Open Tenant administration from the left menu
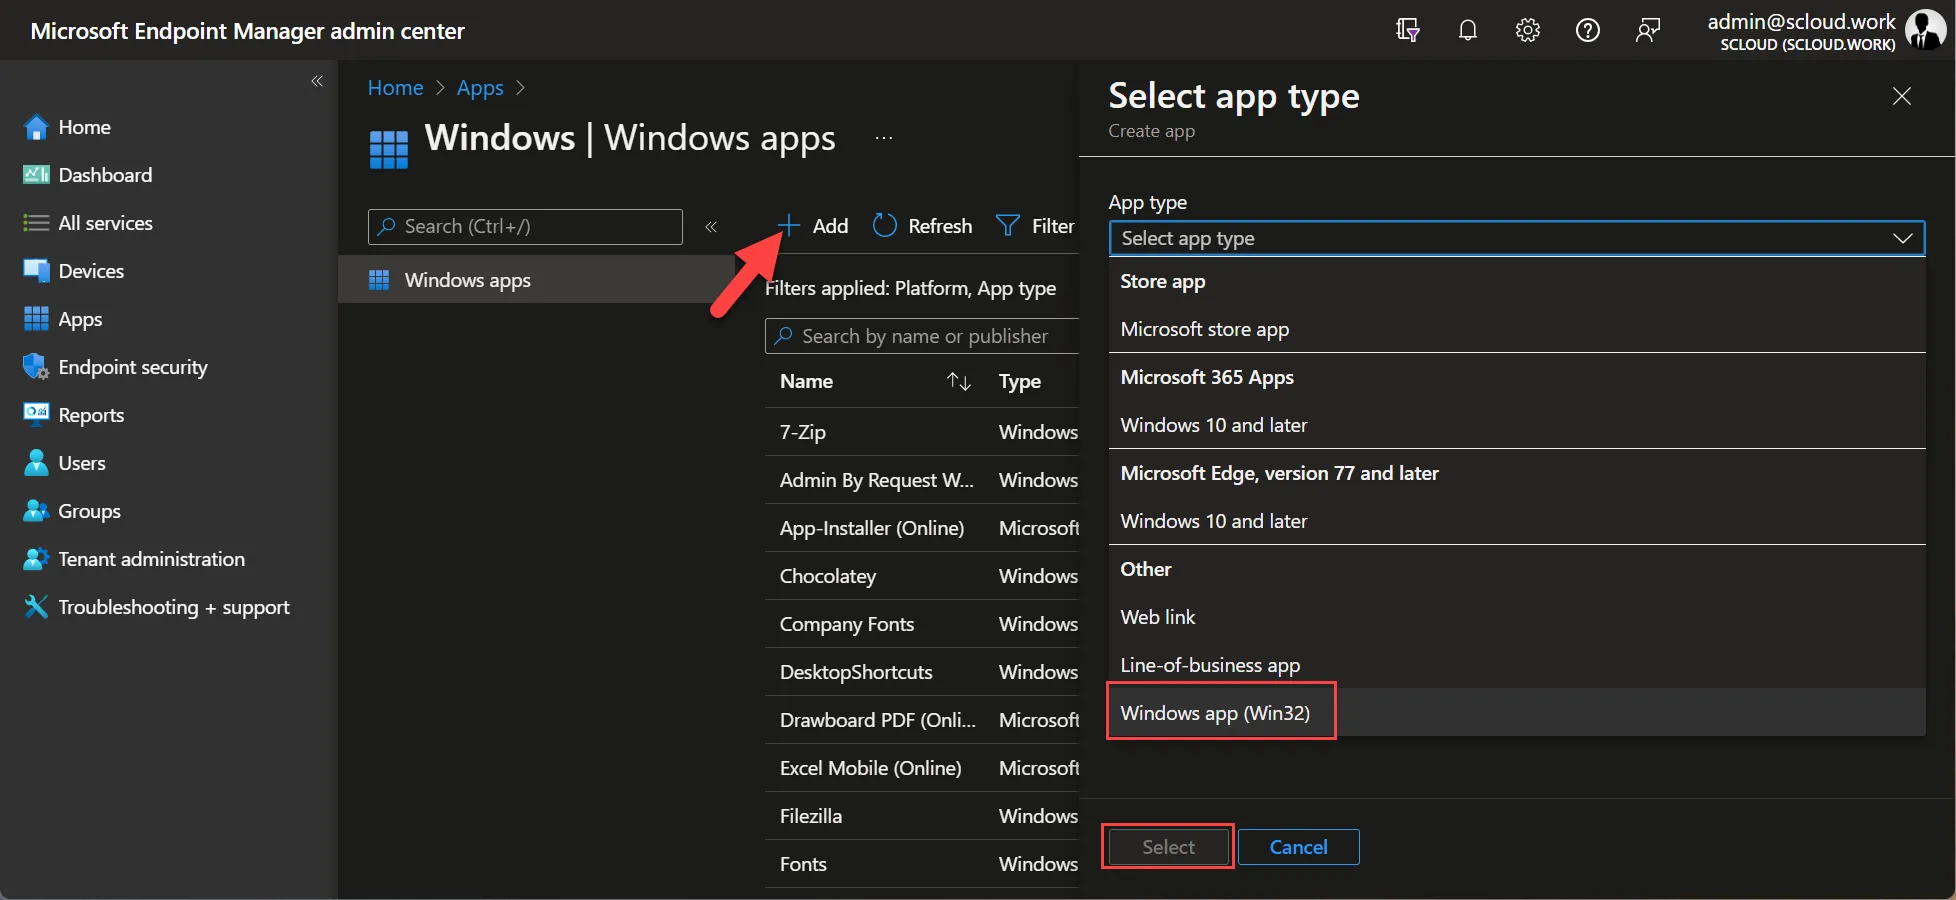 (151, 559)
